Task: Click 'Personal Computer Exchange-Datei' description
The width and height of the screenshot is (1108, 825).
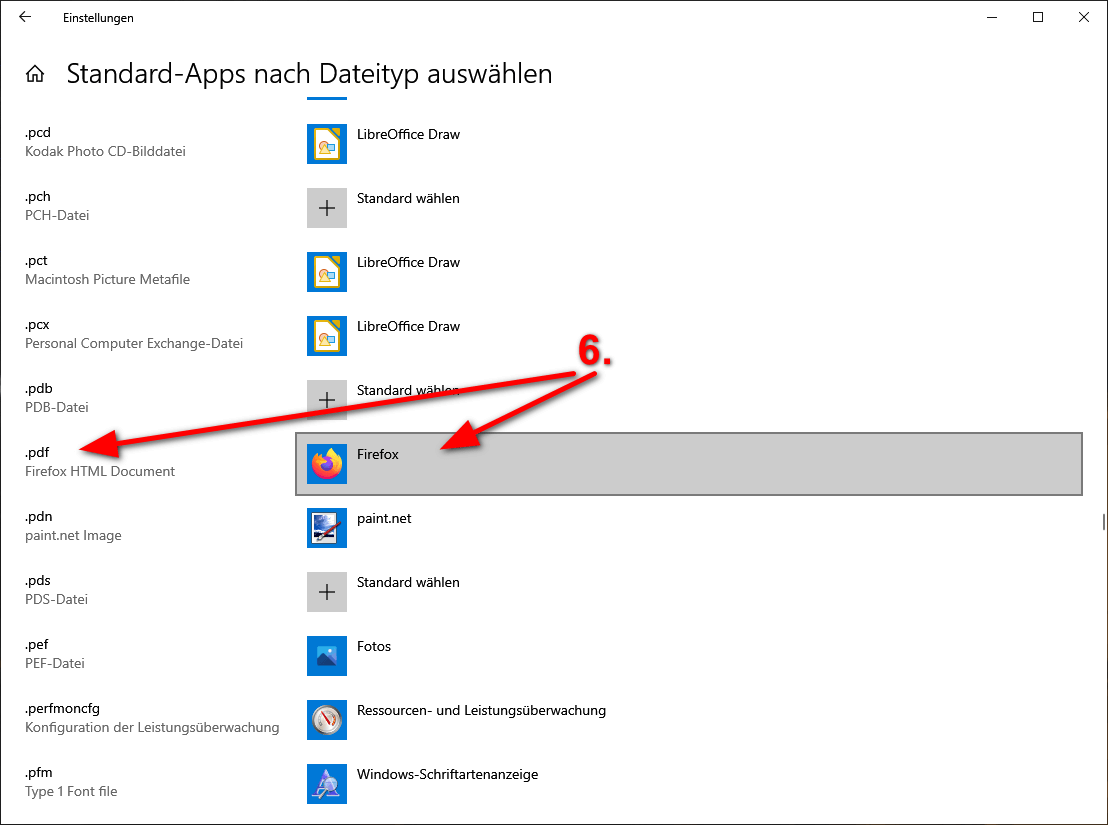Action: [134, 343]
